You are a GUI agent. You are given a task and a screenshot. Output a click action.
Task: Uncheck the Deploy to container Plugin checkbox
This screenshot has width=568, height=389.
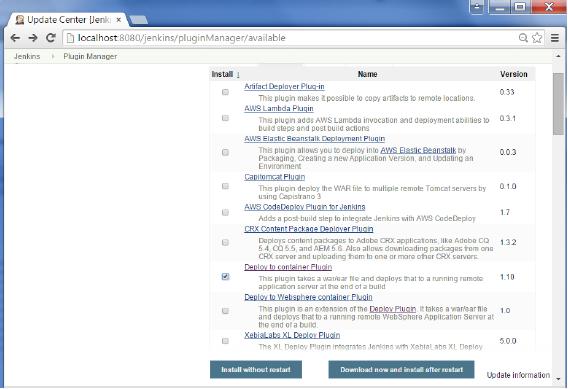point(225,277)
